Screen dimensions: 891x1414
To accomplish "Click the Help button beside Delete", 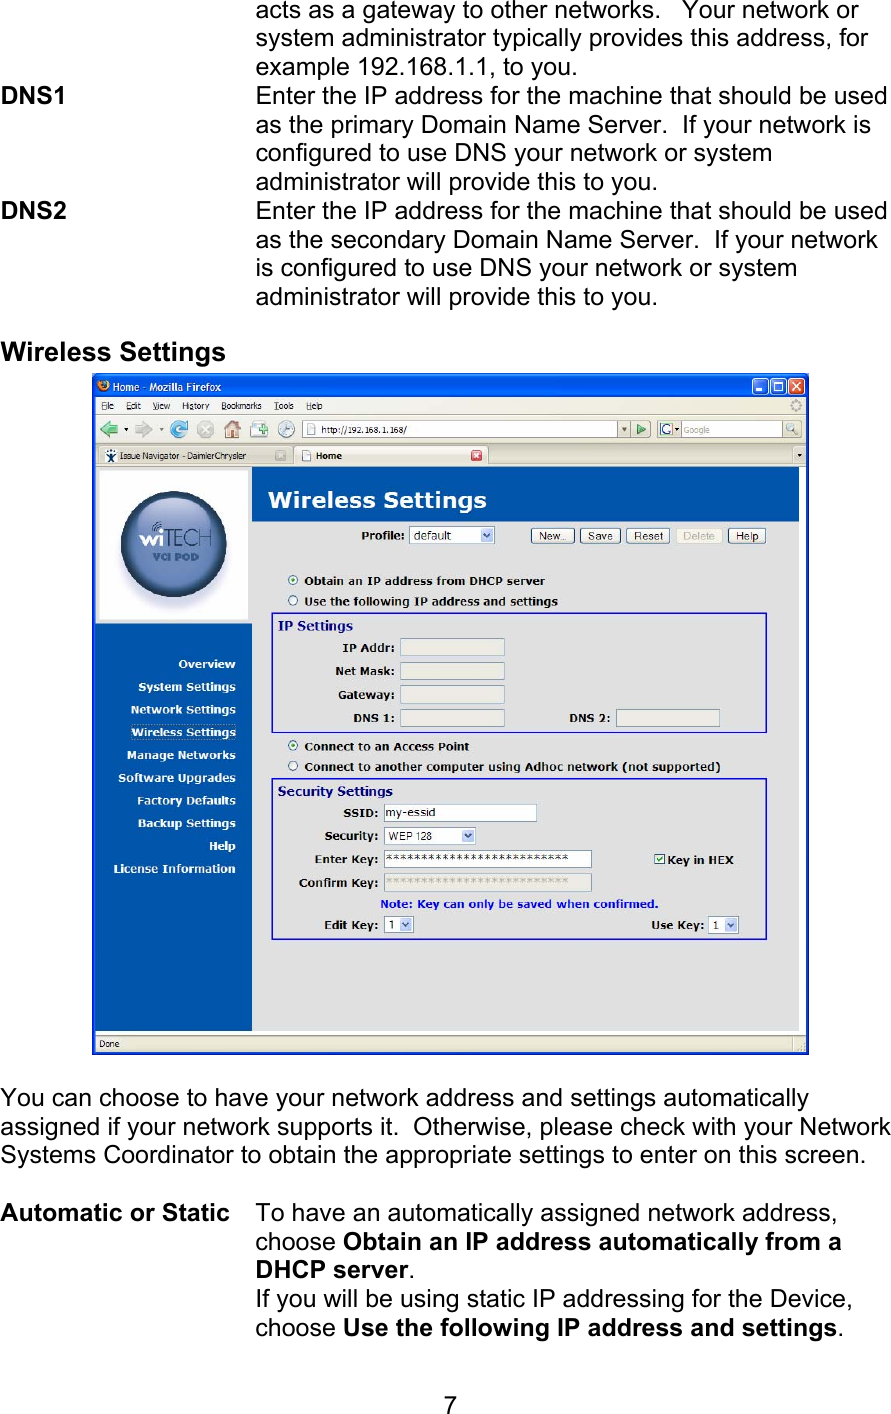I will tap(746, 536).
